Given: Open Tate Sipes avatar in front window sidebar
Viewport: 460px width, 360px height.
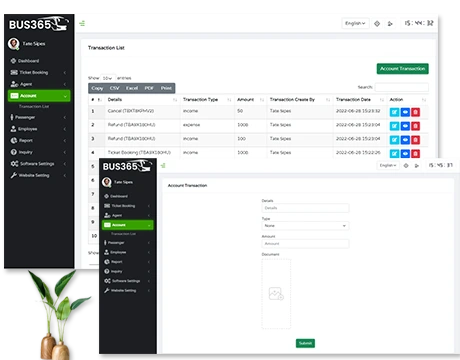Looking at the screenshot, I should (x=107, y=182).
